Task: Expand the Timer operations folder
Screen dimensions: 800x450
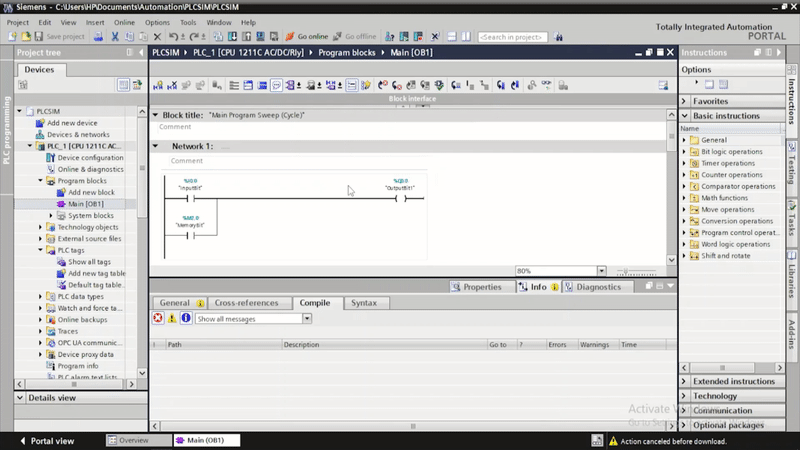Action: [x=685, y=163]
